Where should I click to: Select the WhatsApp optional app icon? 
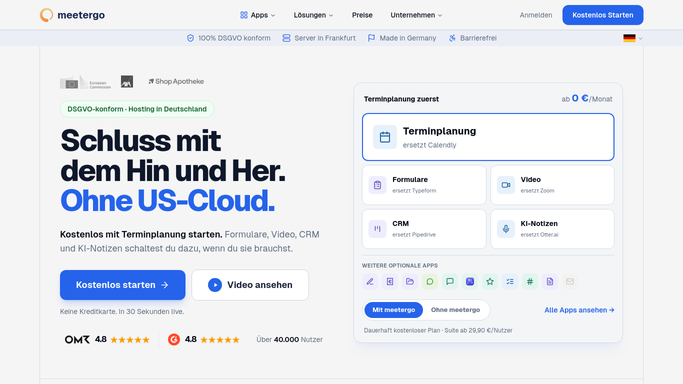click(x=430, y=282)
